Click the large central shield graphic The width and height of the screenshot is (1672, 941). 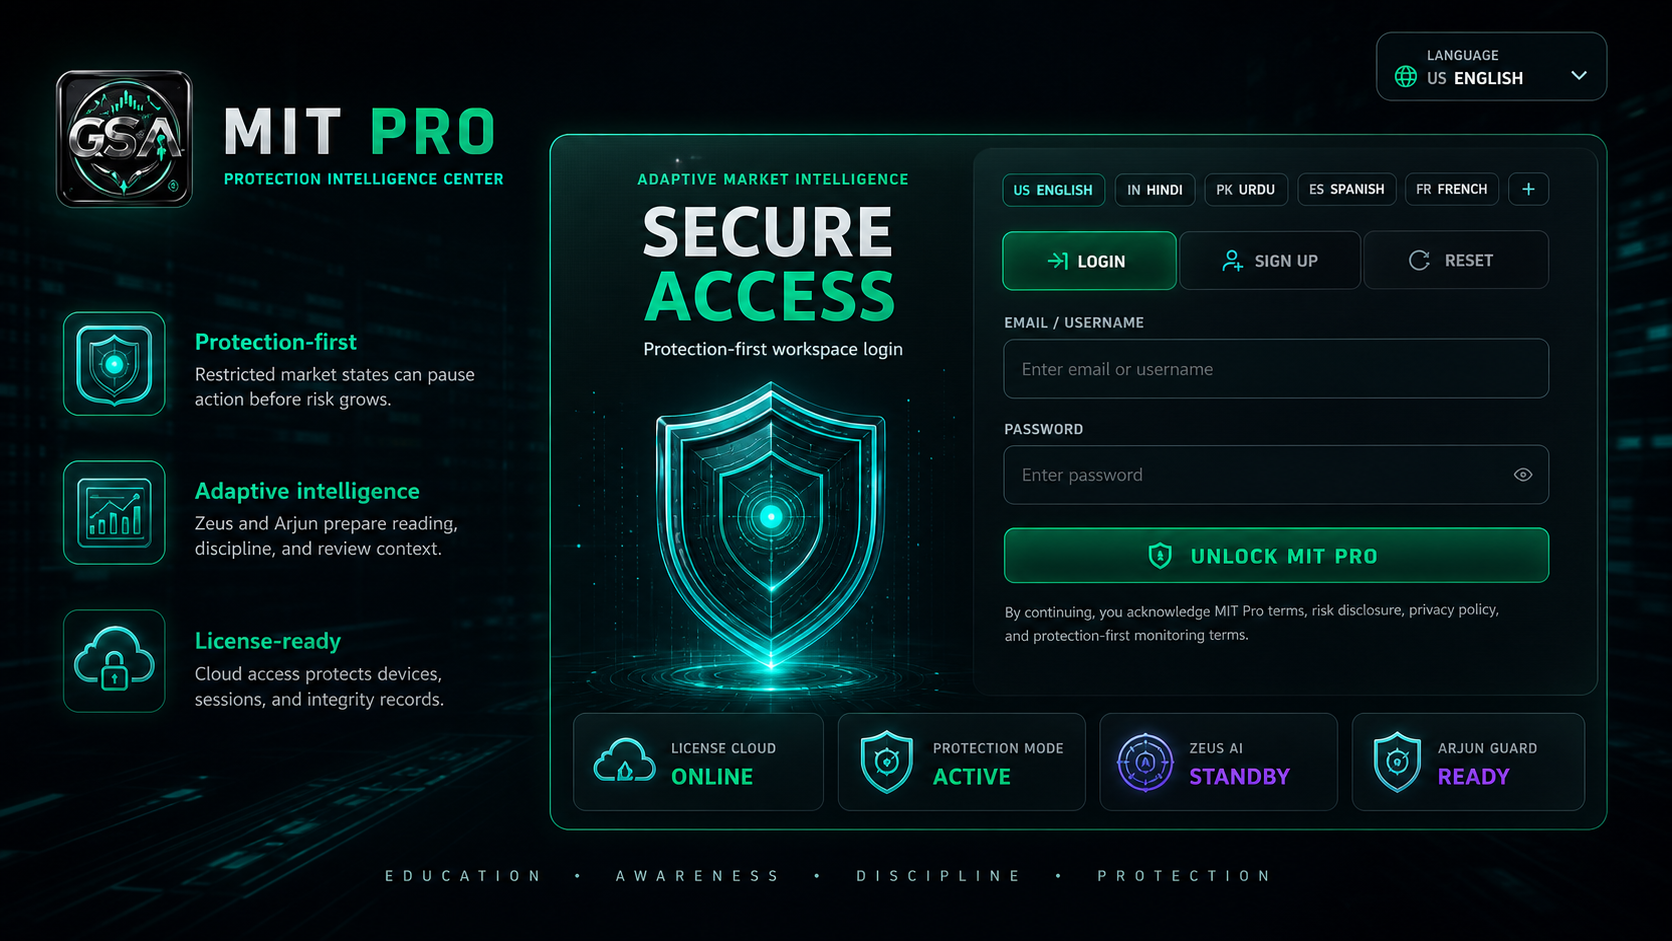click(771, 523)
